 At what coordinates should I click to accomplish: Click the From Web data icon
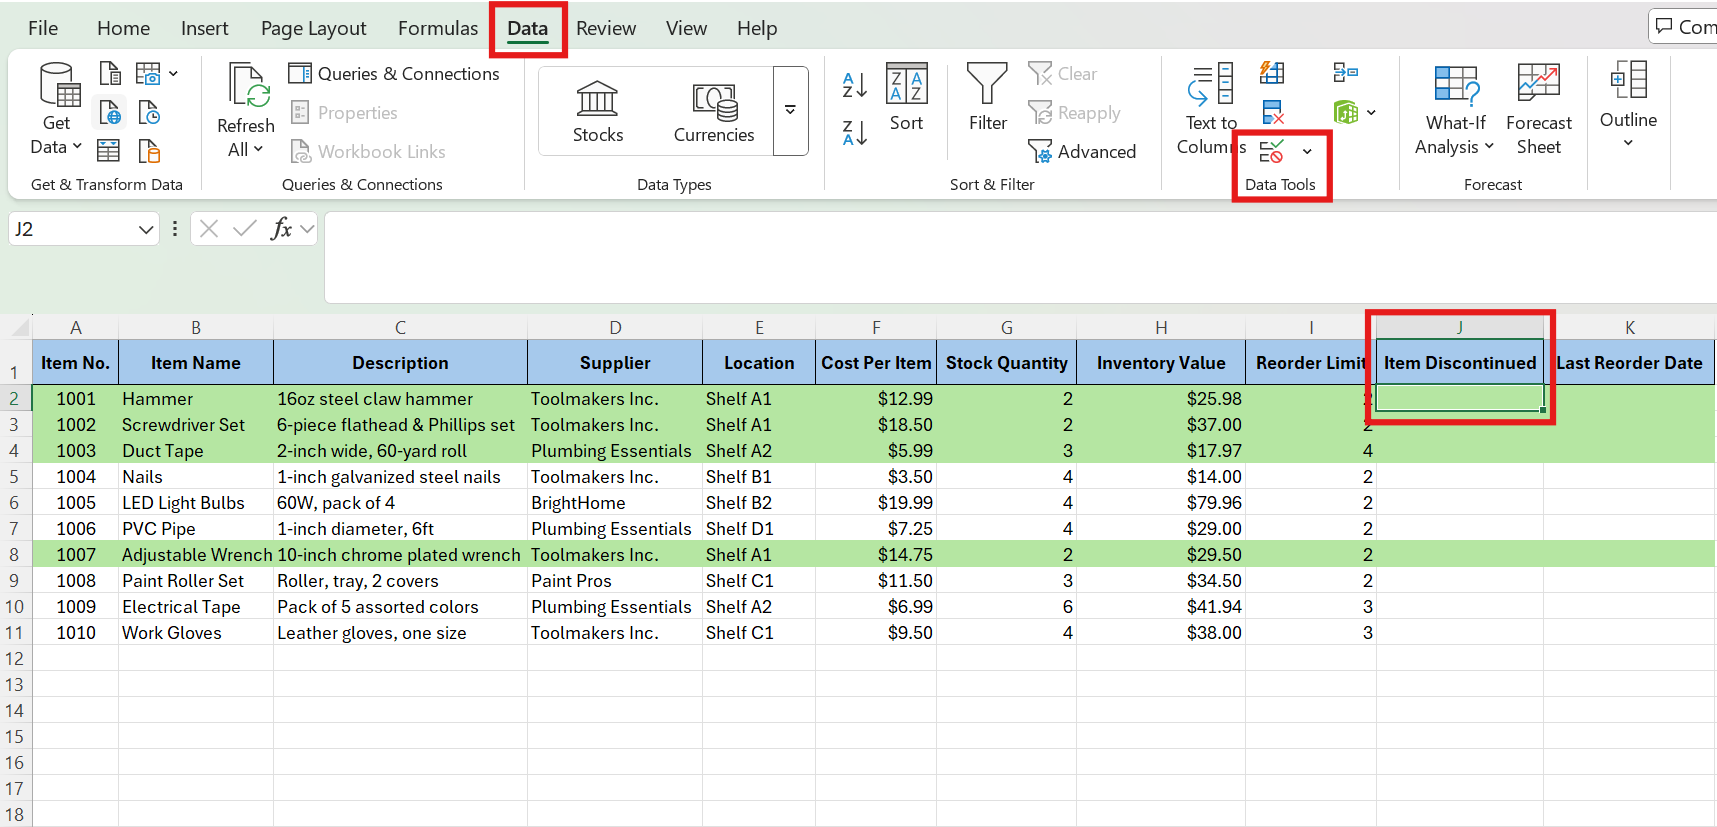click(110, 112)
